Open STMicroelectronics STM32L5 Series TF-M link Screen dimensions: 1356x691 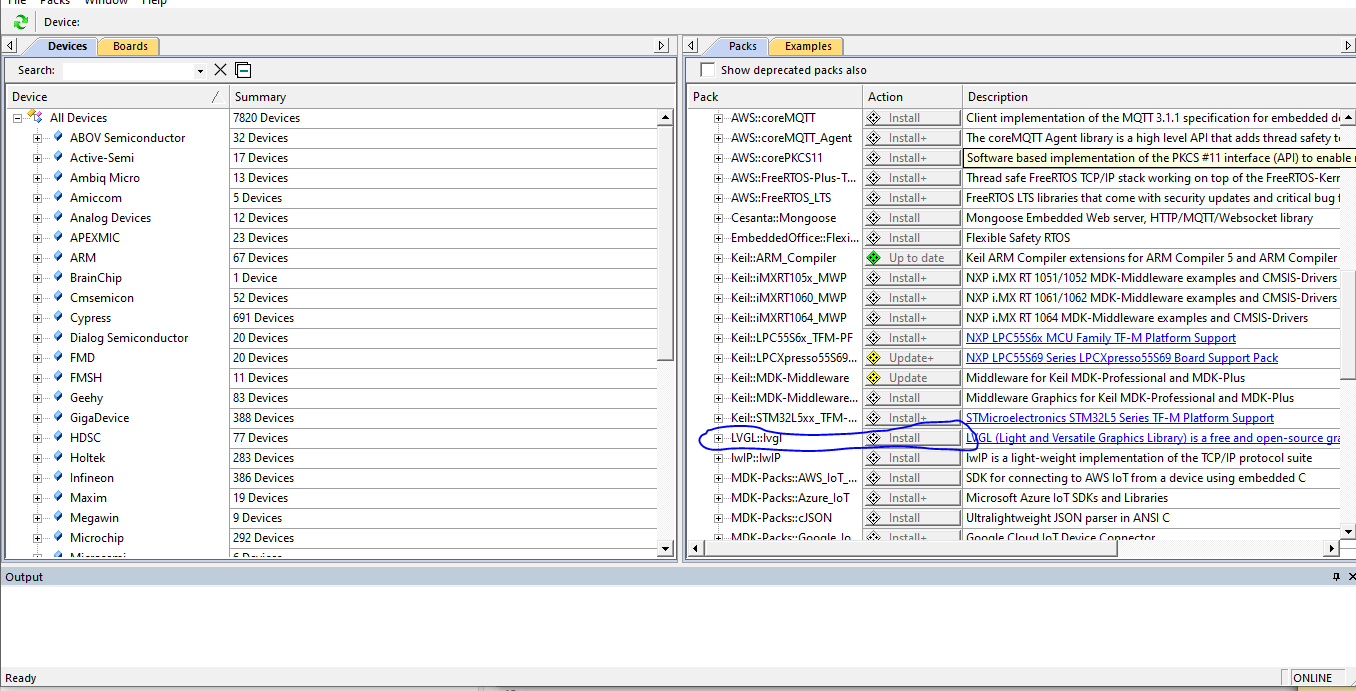click(x=1120, y=418)
